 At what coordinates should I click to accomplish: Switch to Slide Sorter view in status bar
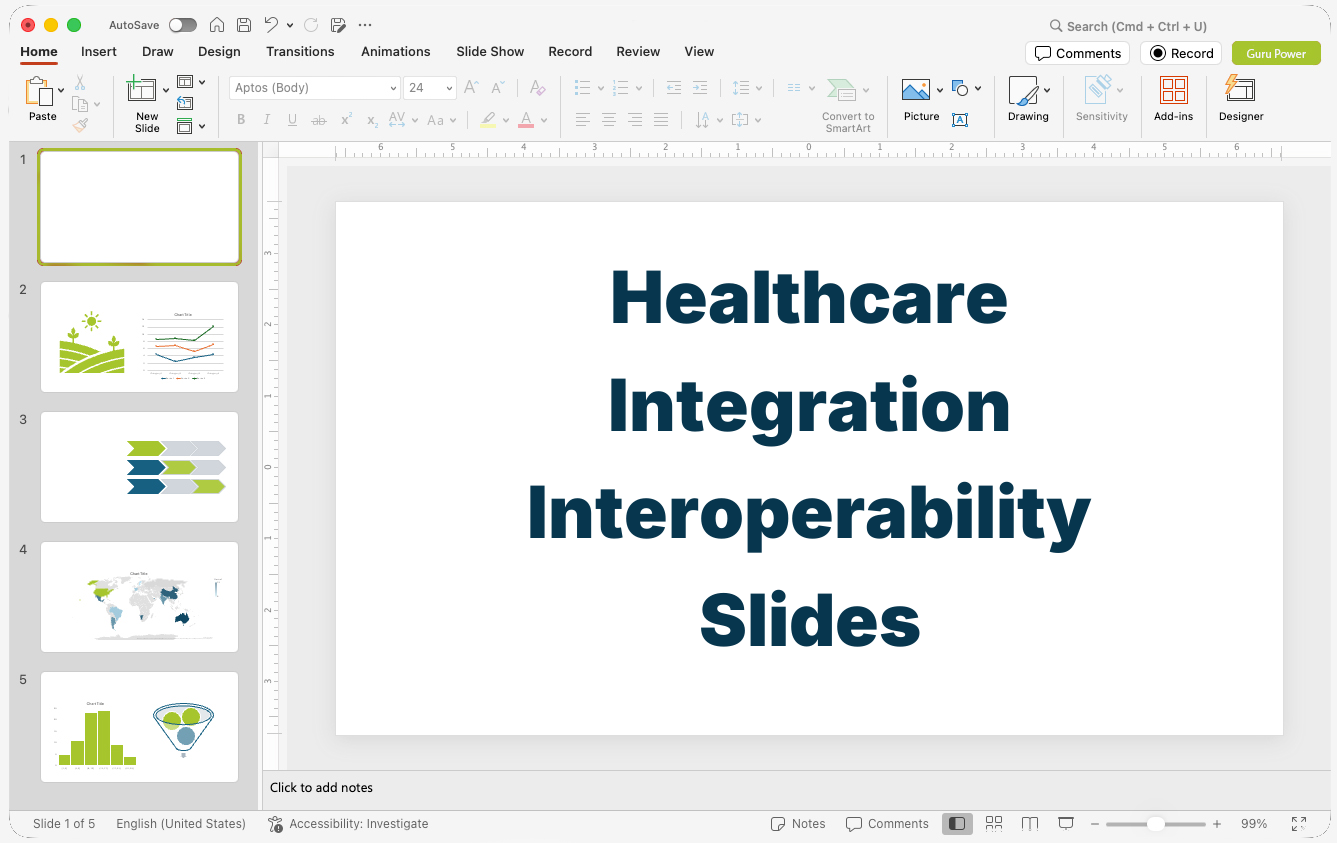pyautogui.click(x=994, y=824)
